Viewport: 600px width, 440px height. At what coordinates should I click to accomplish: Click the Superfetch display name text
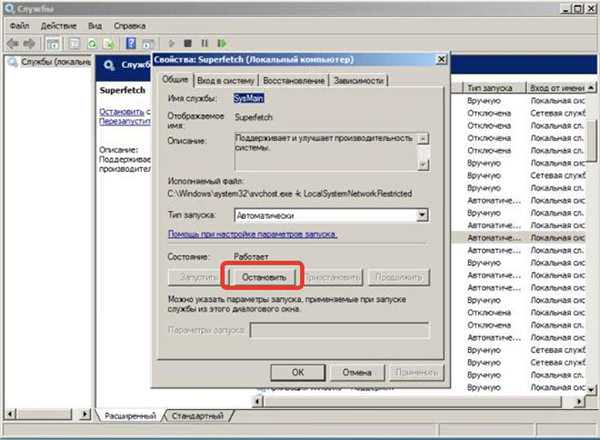click(253, 117)
